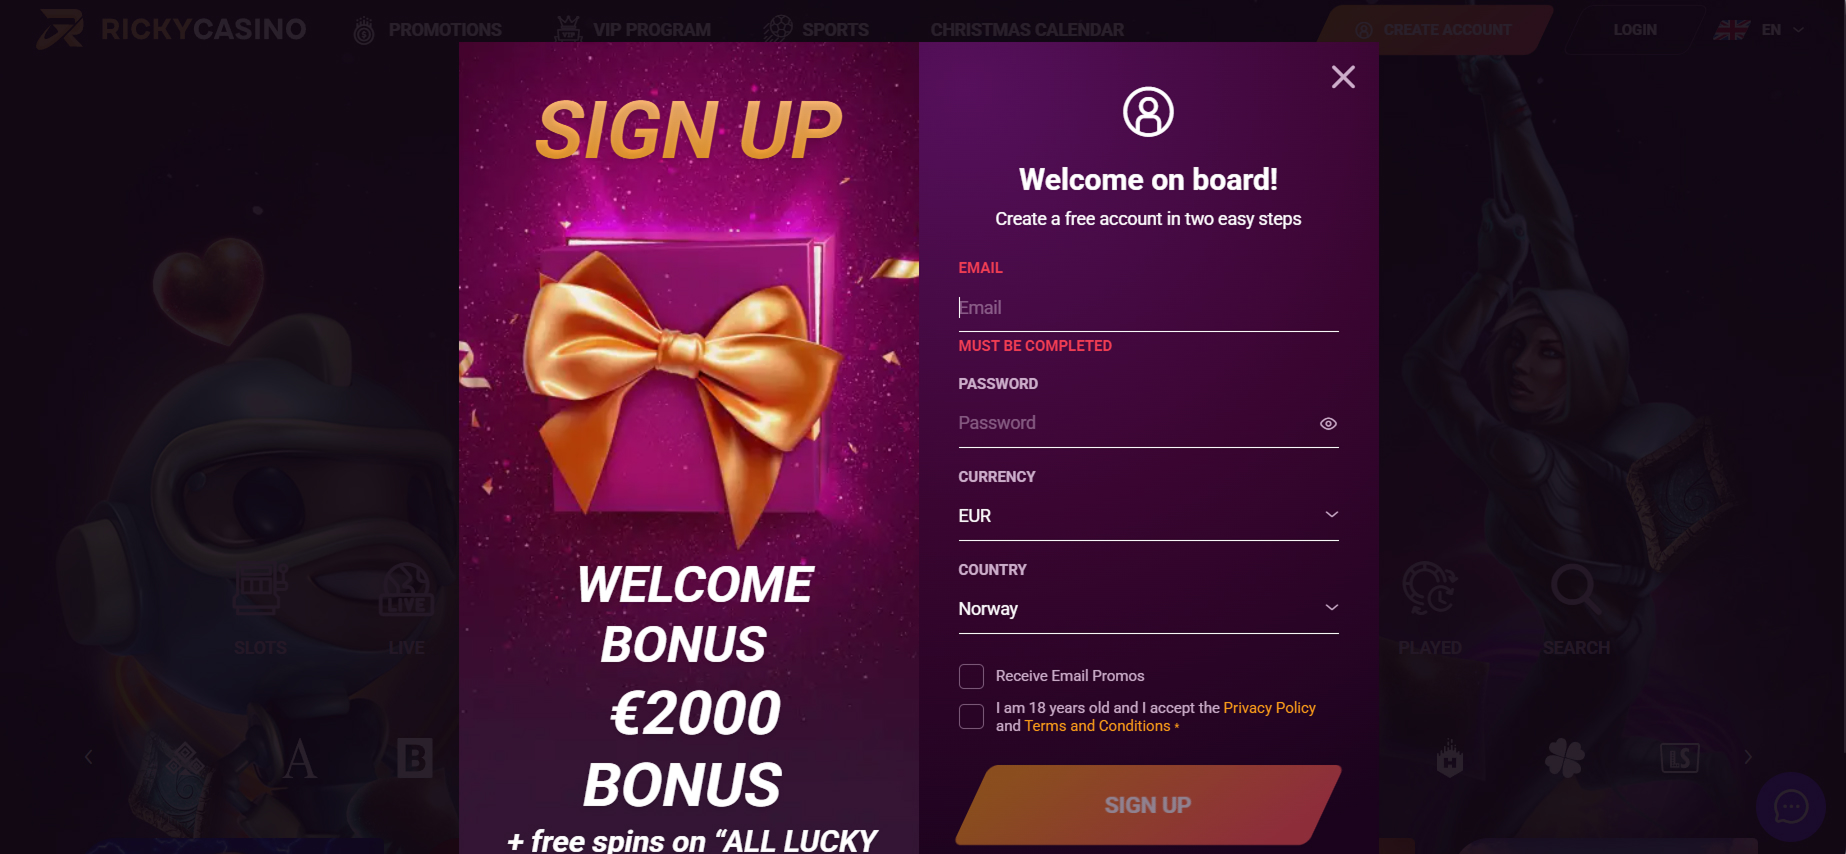Close the sign up dialog
Viewport: 1846px width, 854px height.
pos(1343,77)
